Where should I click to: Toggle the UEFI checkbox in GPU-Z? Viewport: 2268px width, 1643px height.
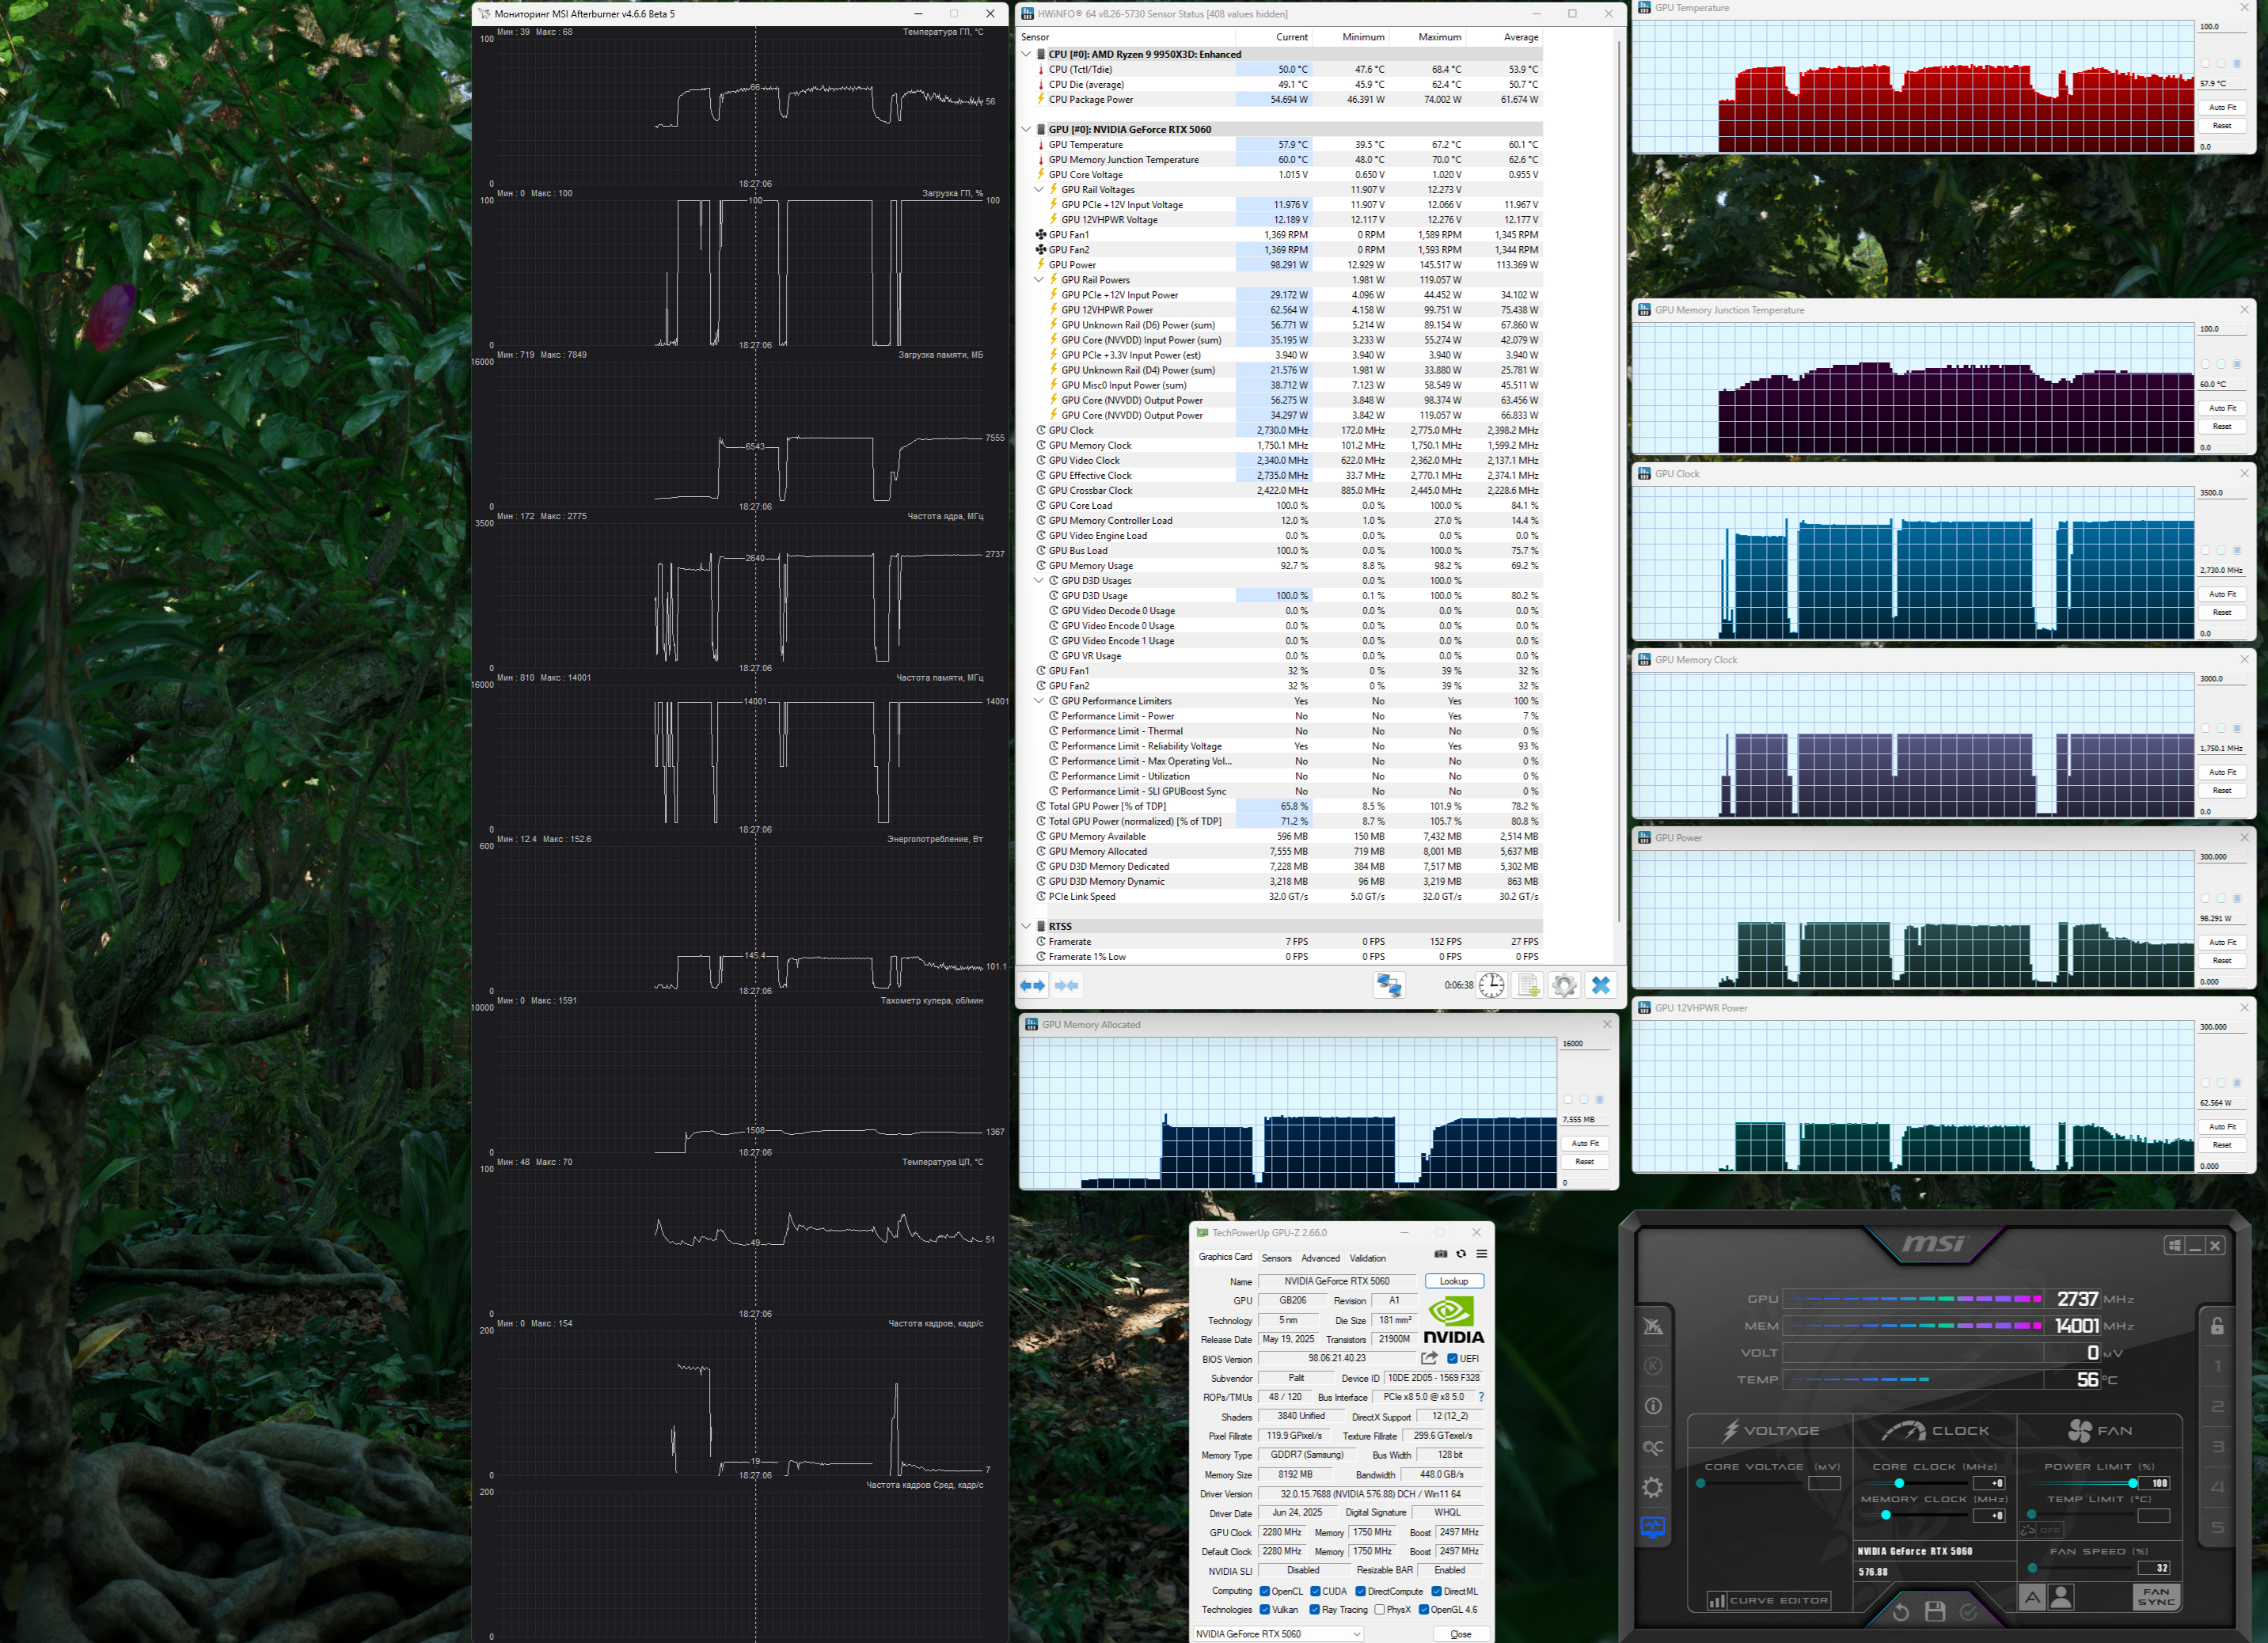[x=1452, y=1358]
